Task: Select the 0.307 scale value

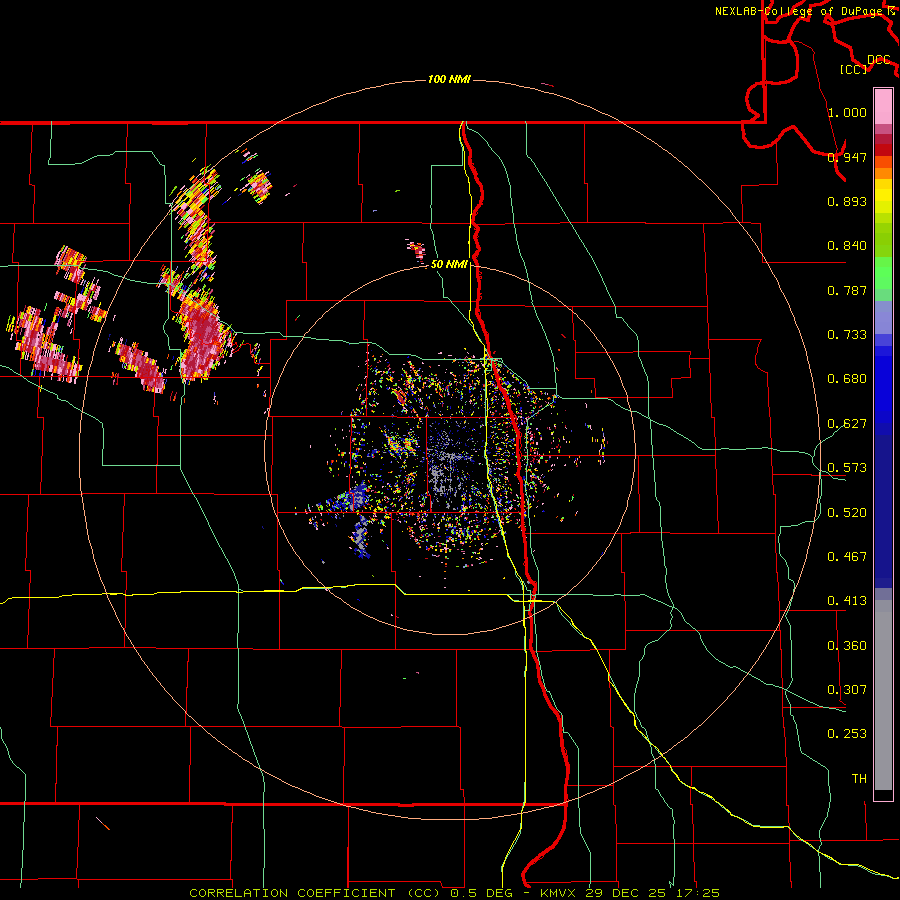Action: (847, 690)
